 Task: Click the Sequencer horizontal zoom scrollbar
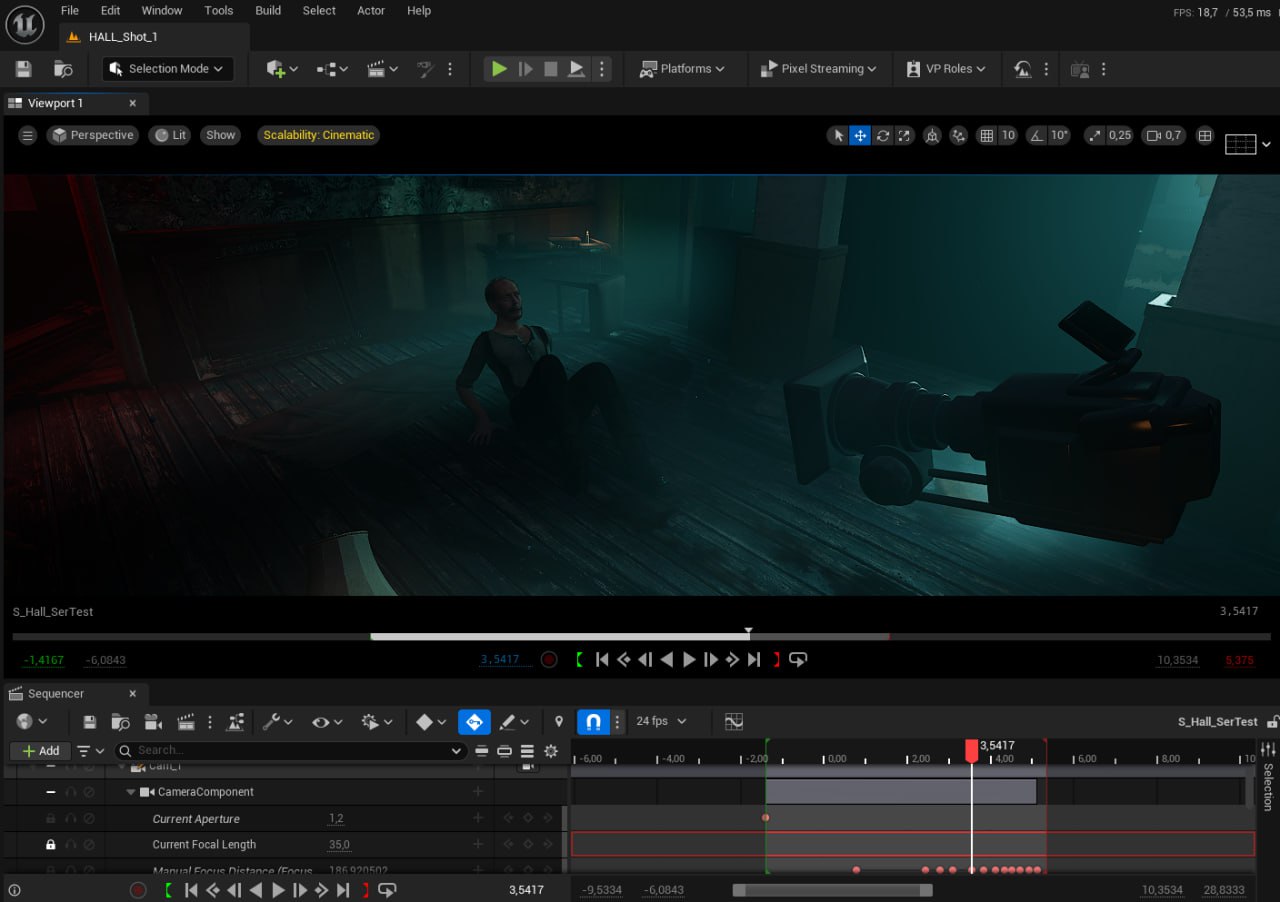[833, 890]
